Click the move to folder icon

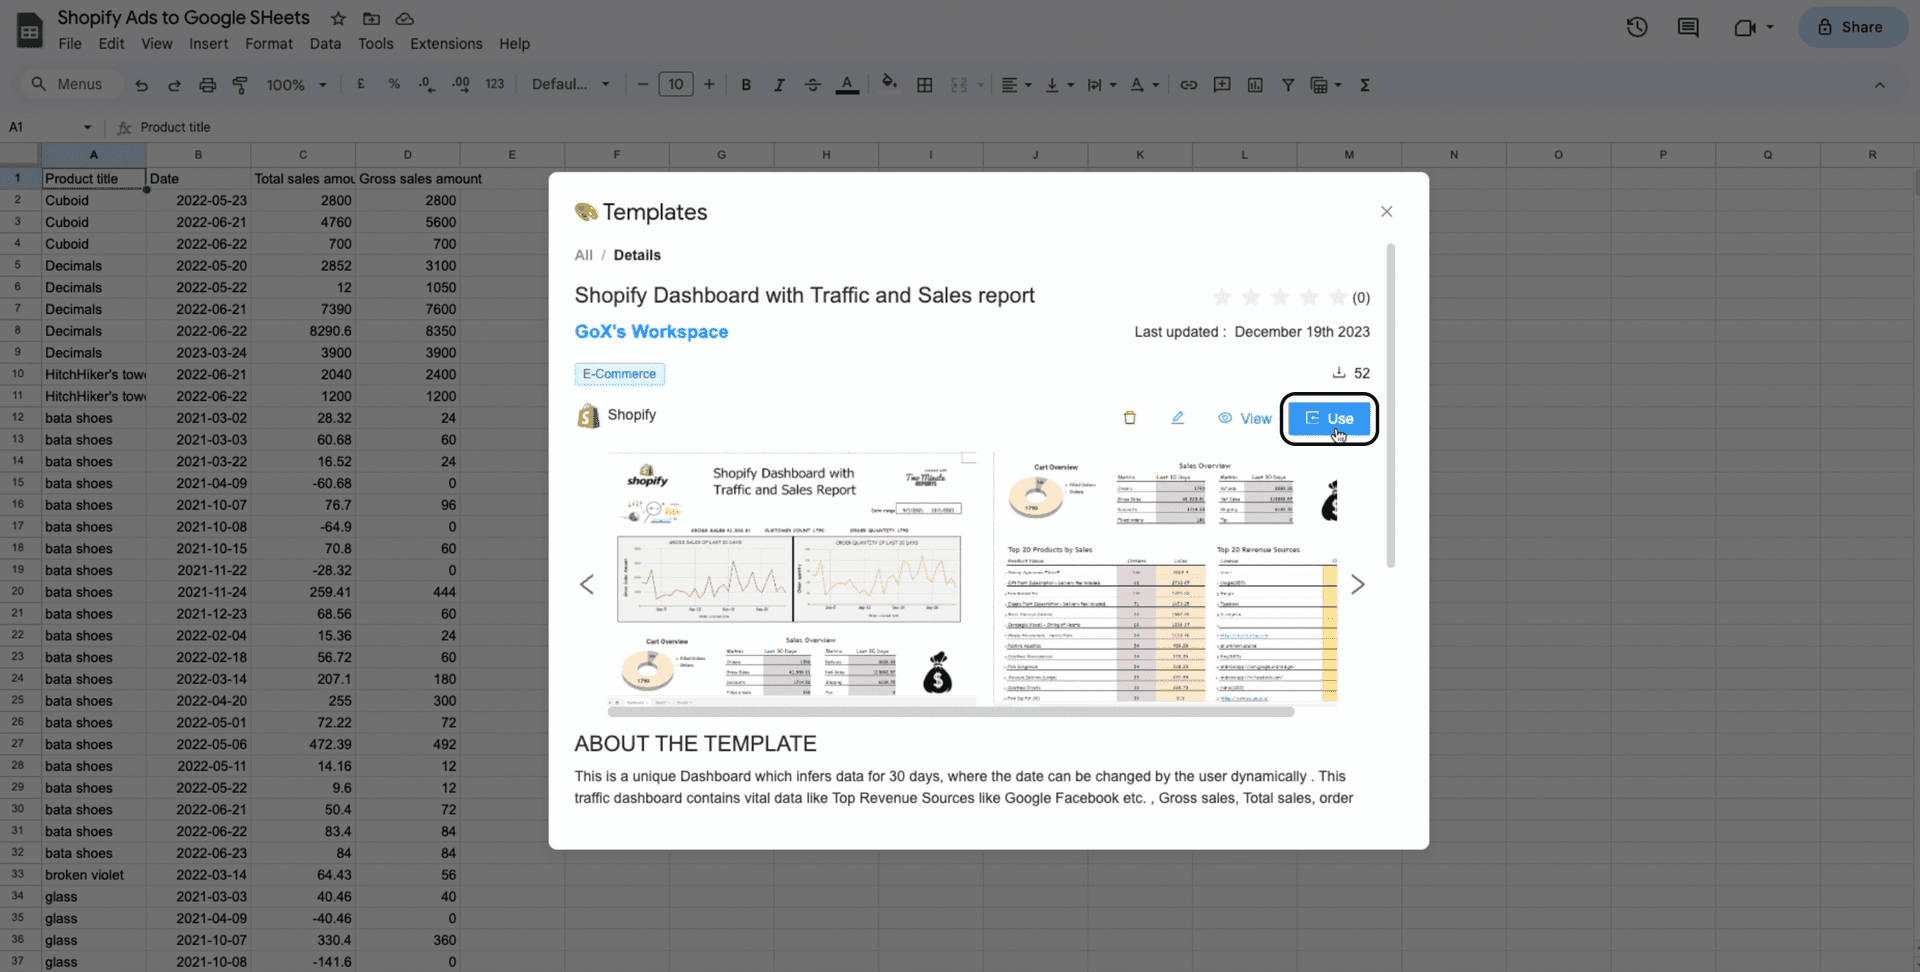tap(371, 18)
